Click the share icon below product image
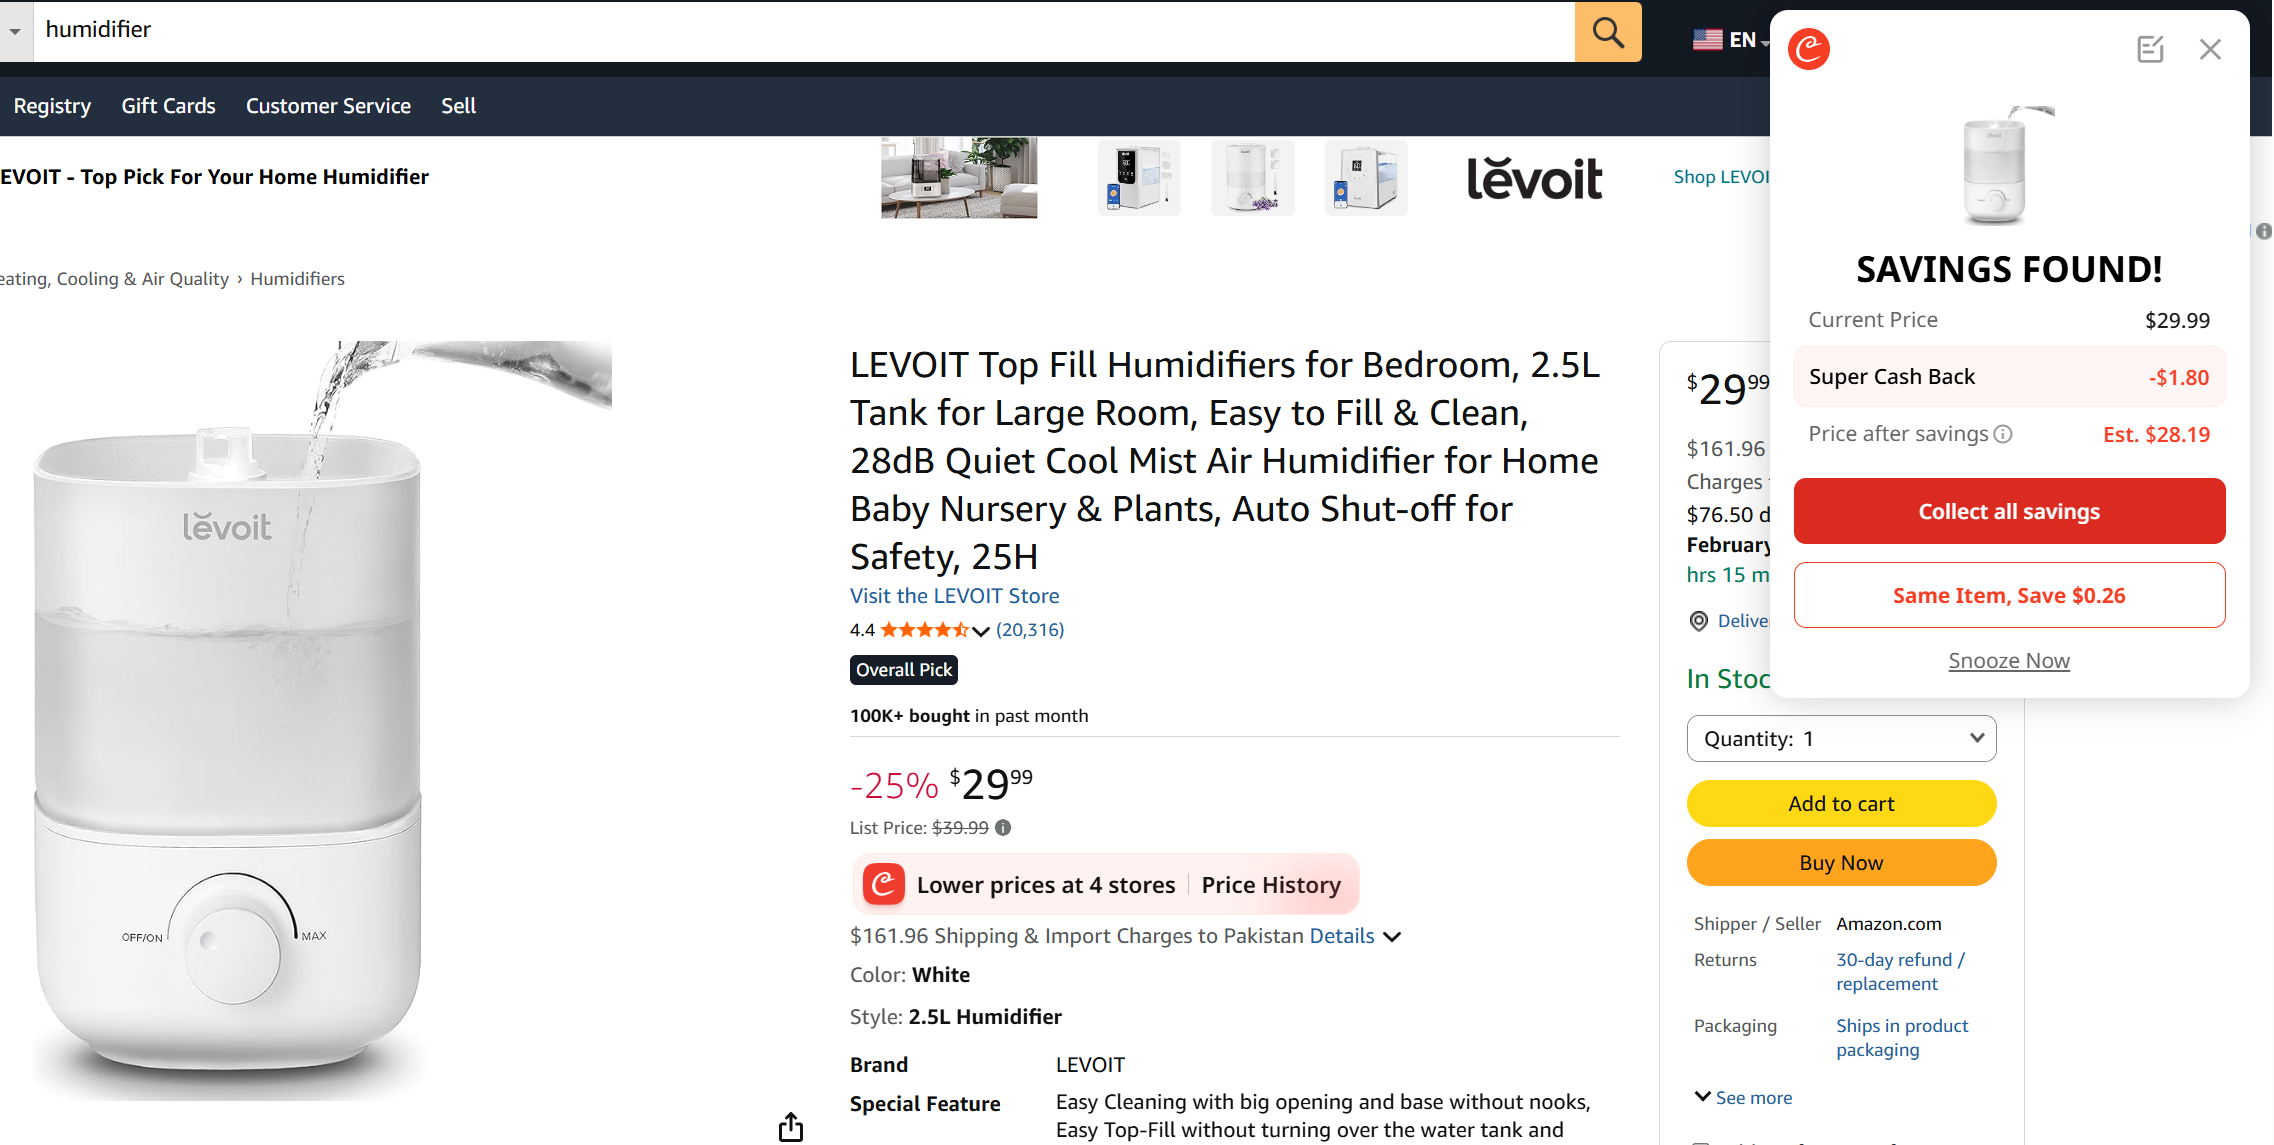Viewport: 2274px width, 1145px height. (791, 1126)
